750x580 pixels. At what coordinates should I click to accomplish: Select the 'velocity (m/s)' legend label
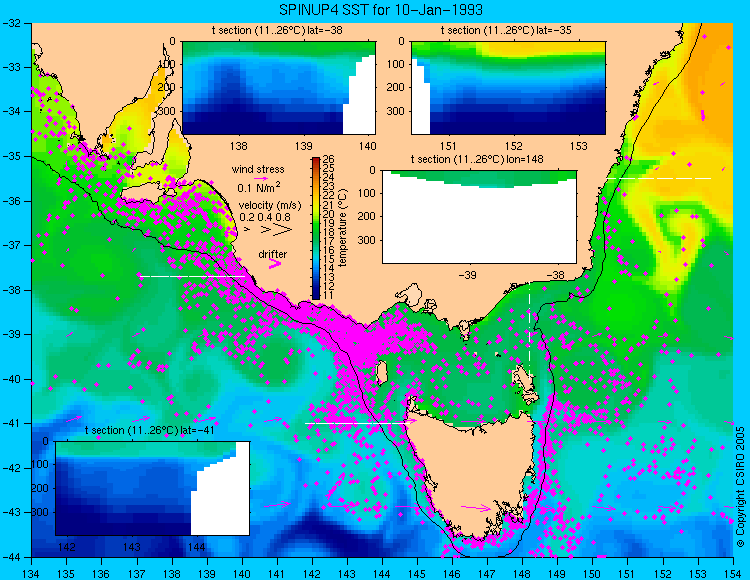270,206
